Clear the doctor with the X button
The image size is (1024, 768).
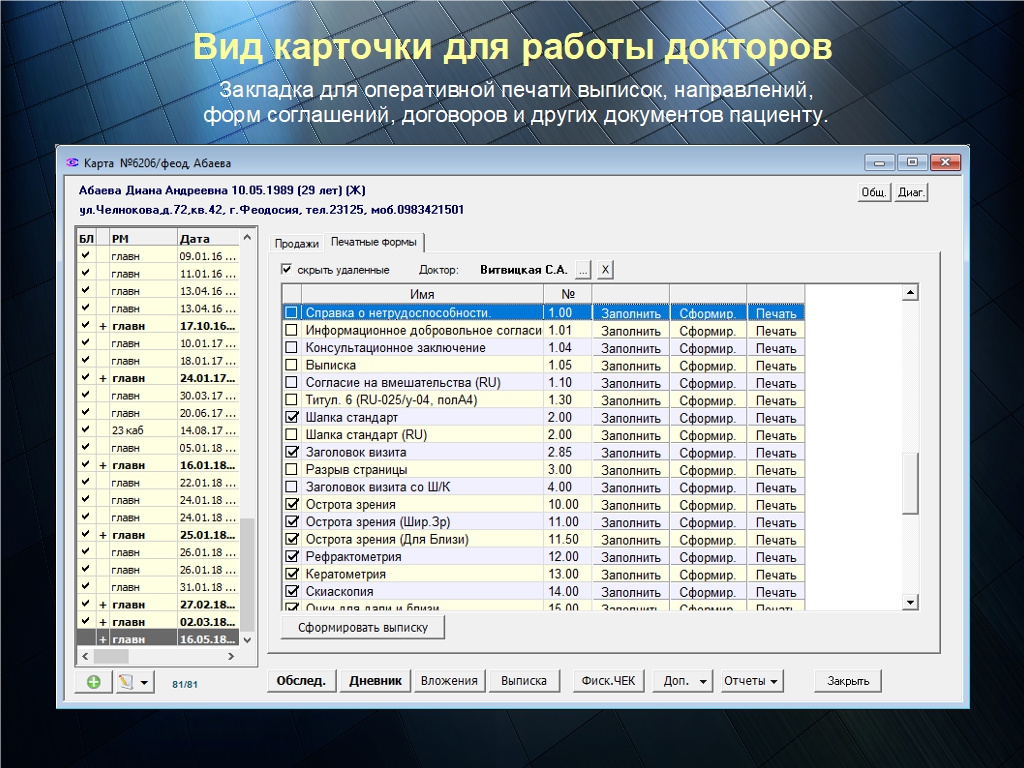pyautogui.click(x=605, y=270)
